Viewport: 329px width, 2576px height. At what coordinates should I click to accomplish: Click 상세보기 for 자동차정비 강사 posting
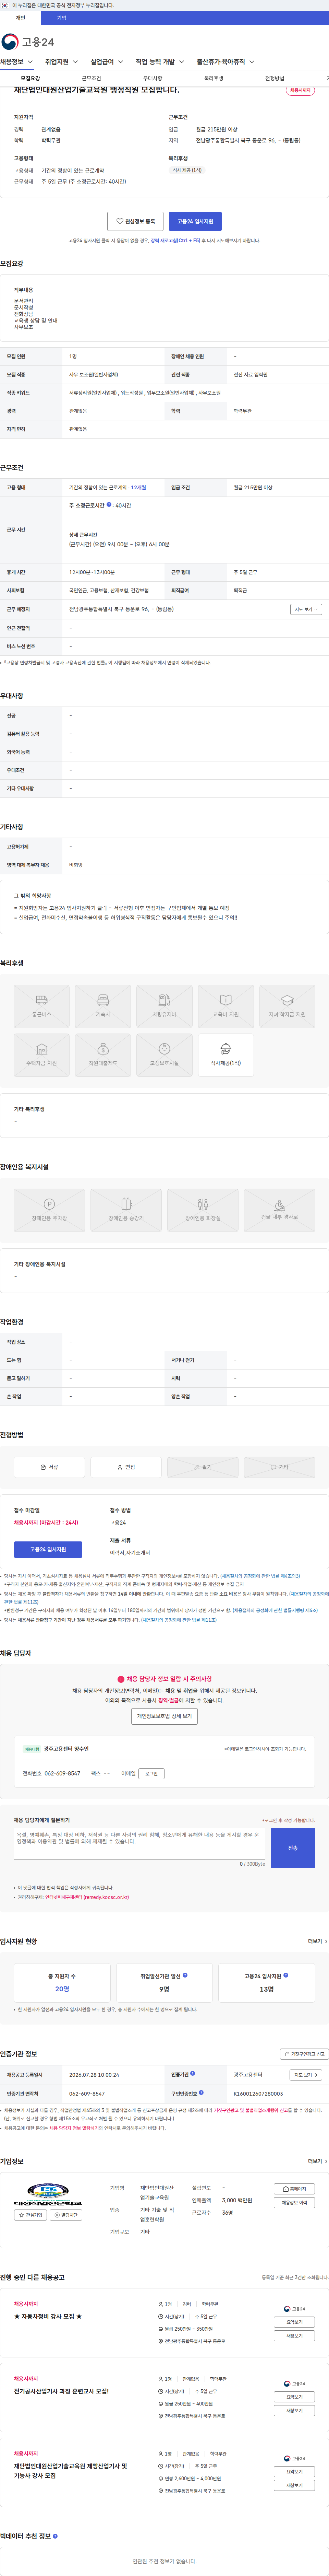pyautogui.click(x=294, y=2336)
